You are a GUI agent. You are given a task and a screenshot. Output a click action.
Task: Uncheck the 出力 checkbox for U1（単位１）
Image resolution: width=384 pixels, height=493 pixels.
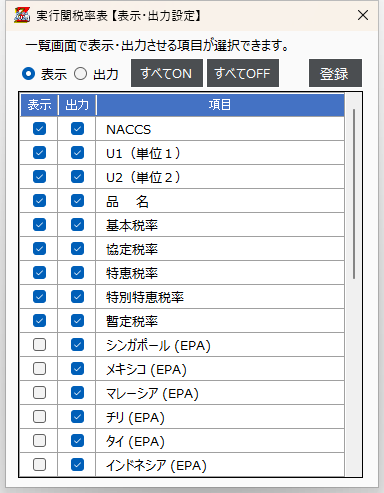(77, 153)
